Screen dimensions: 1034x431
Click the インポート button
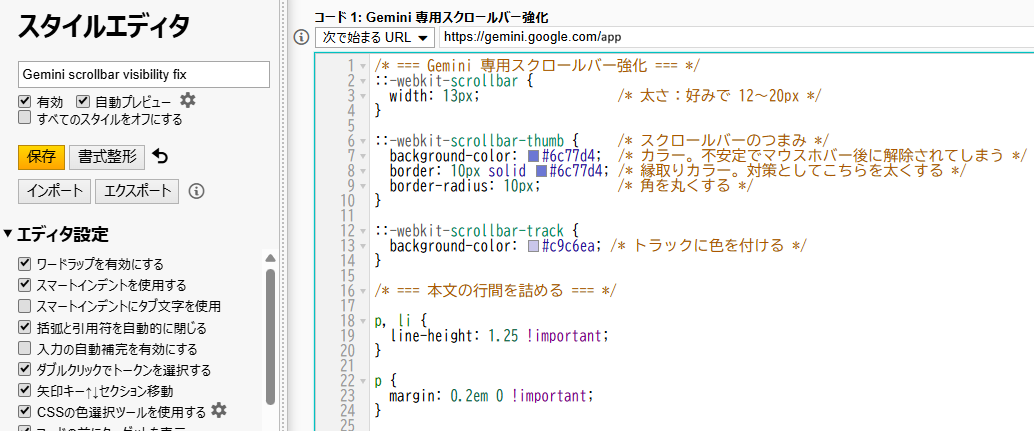(x=54, y=191)
